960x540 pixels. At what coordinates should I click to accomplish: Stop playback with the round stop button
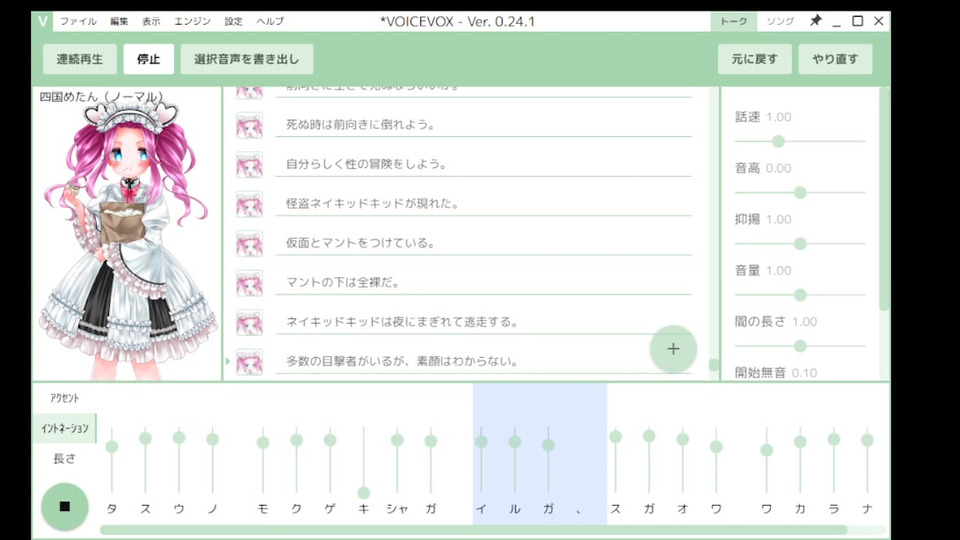tap(65, 506)
